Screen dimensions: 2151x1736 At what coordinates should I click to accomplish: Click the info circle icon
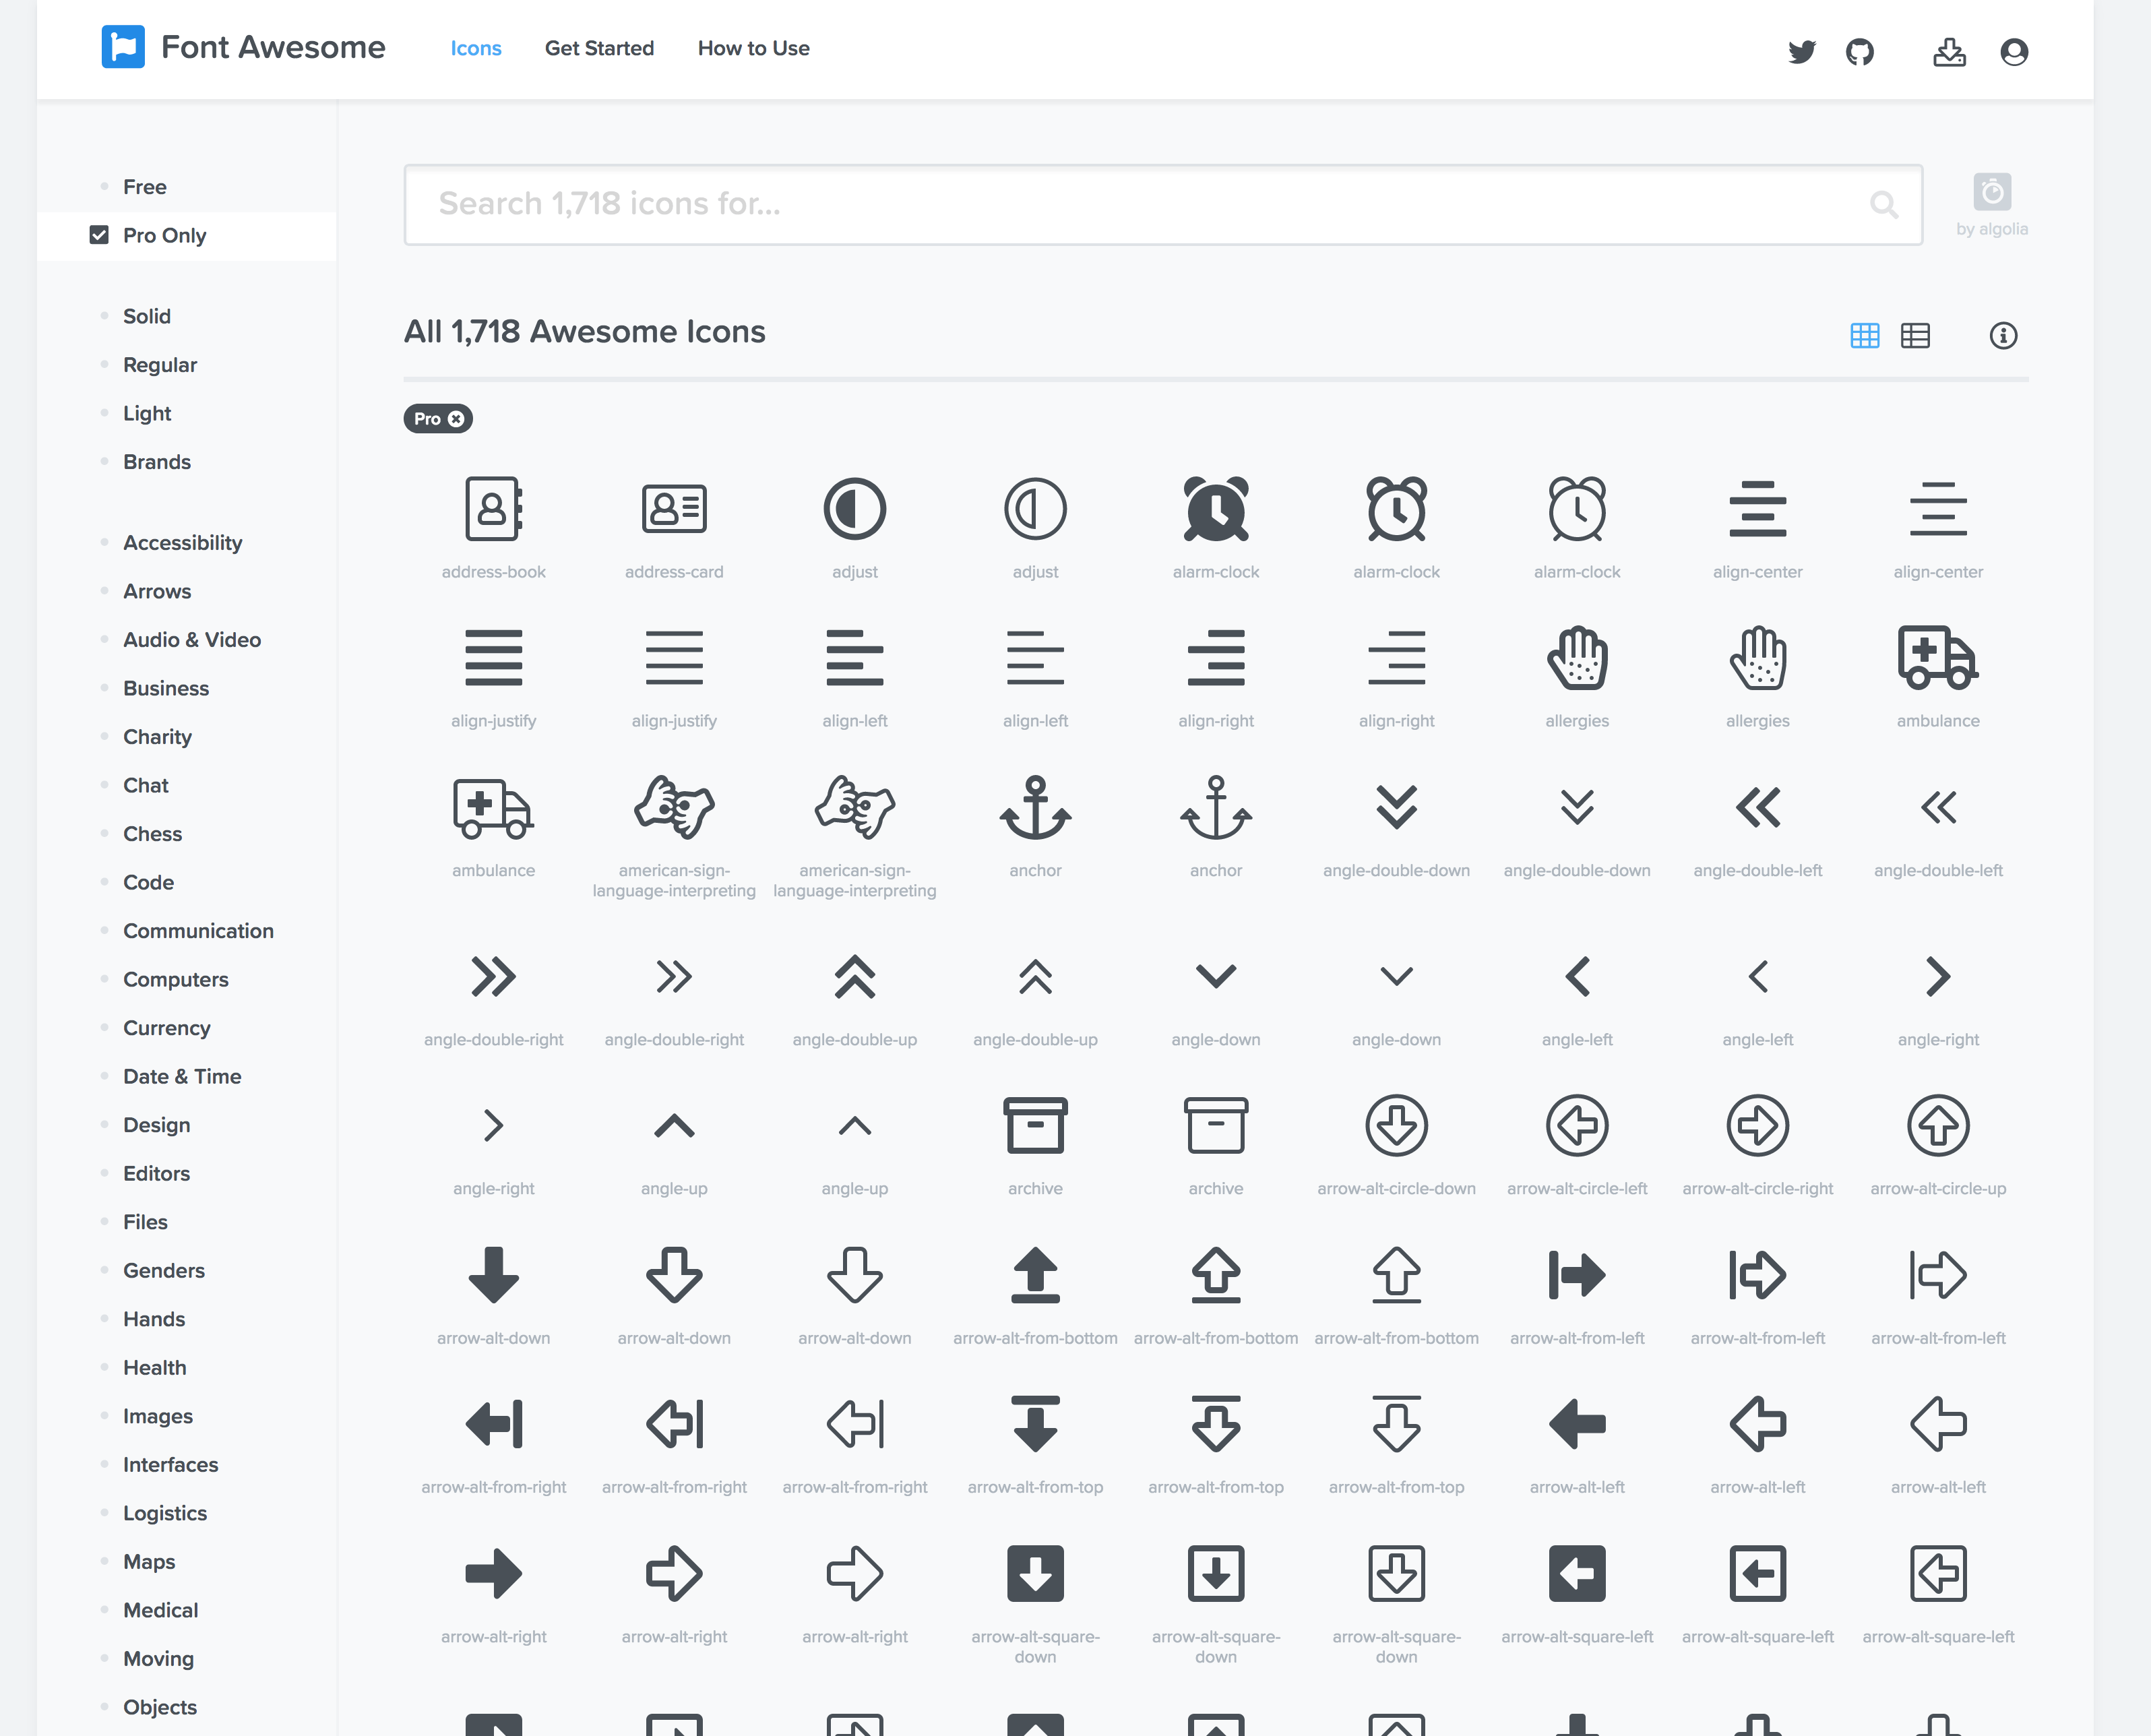tap(2002, 336)
